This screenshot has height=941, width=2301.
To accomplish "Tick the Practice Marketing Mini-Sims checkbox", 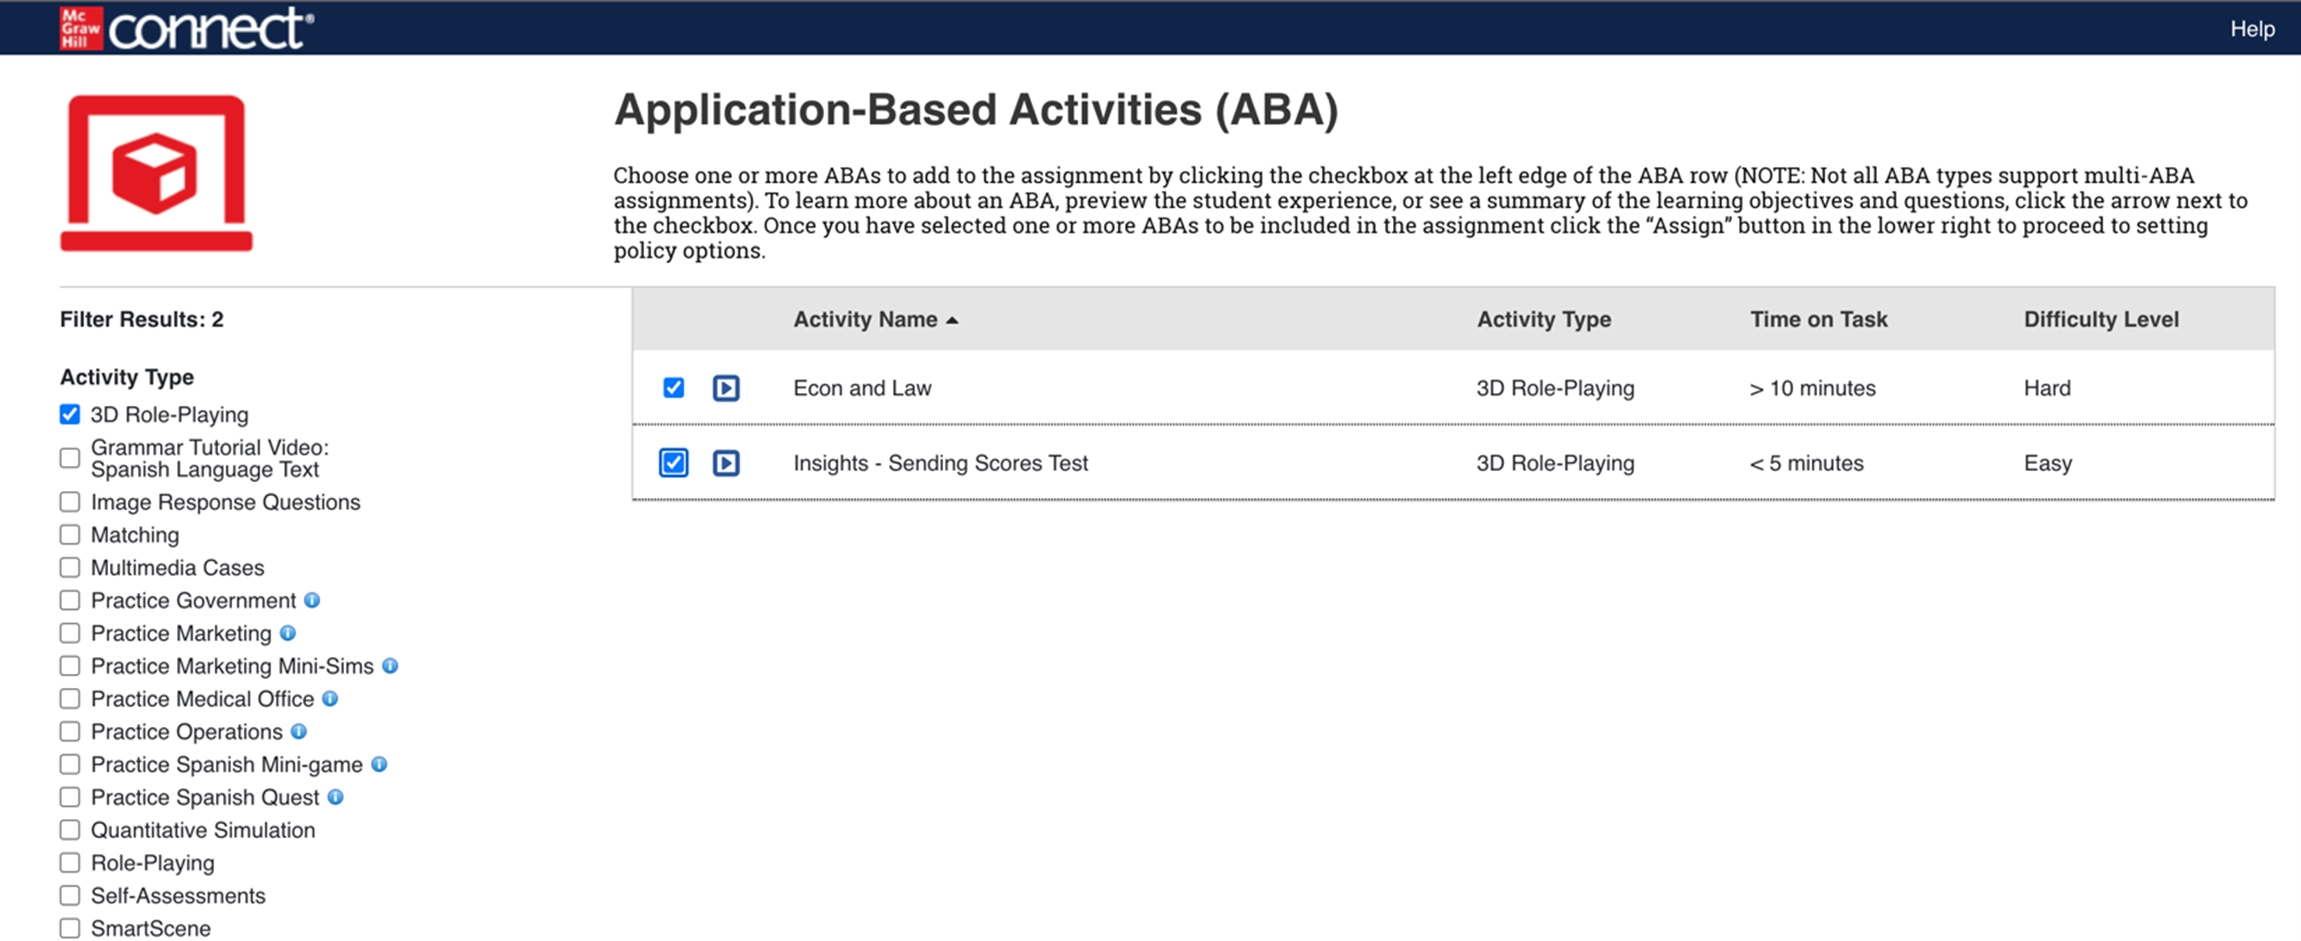I will click(70, 666).
